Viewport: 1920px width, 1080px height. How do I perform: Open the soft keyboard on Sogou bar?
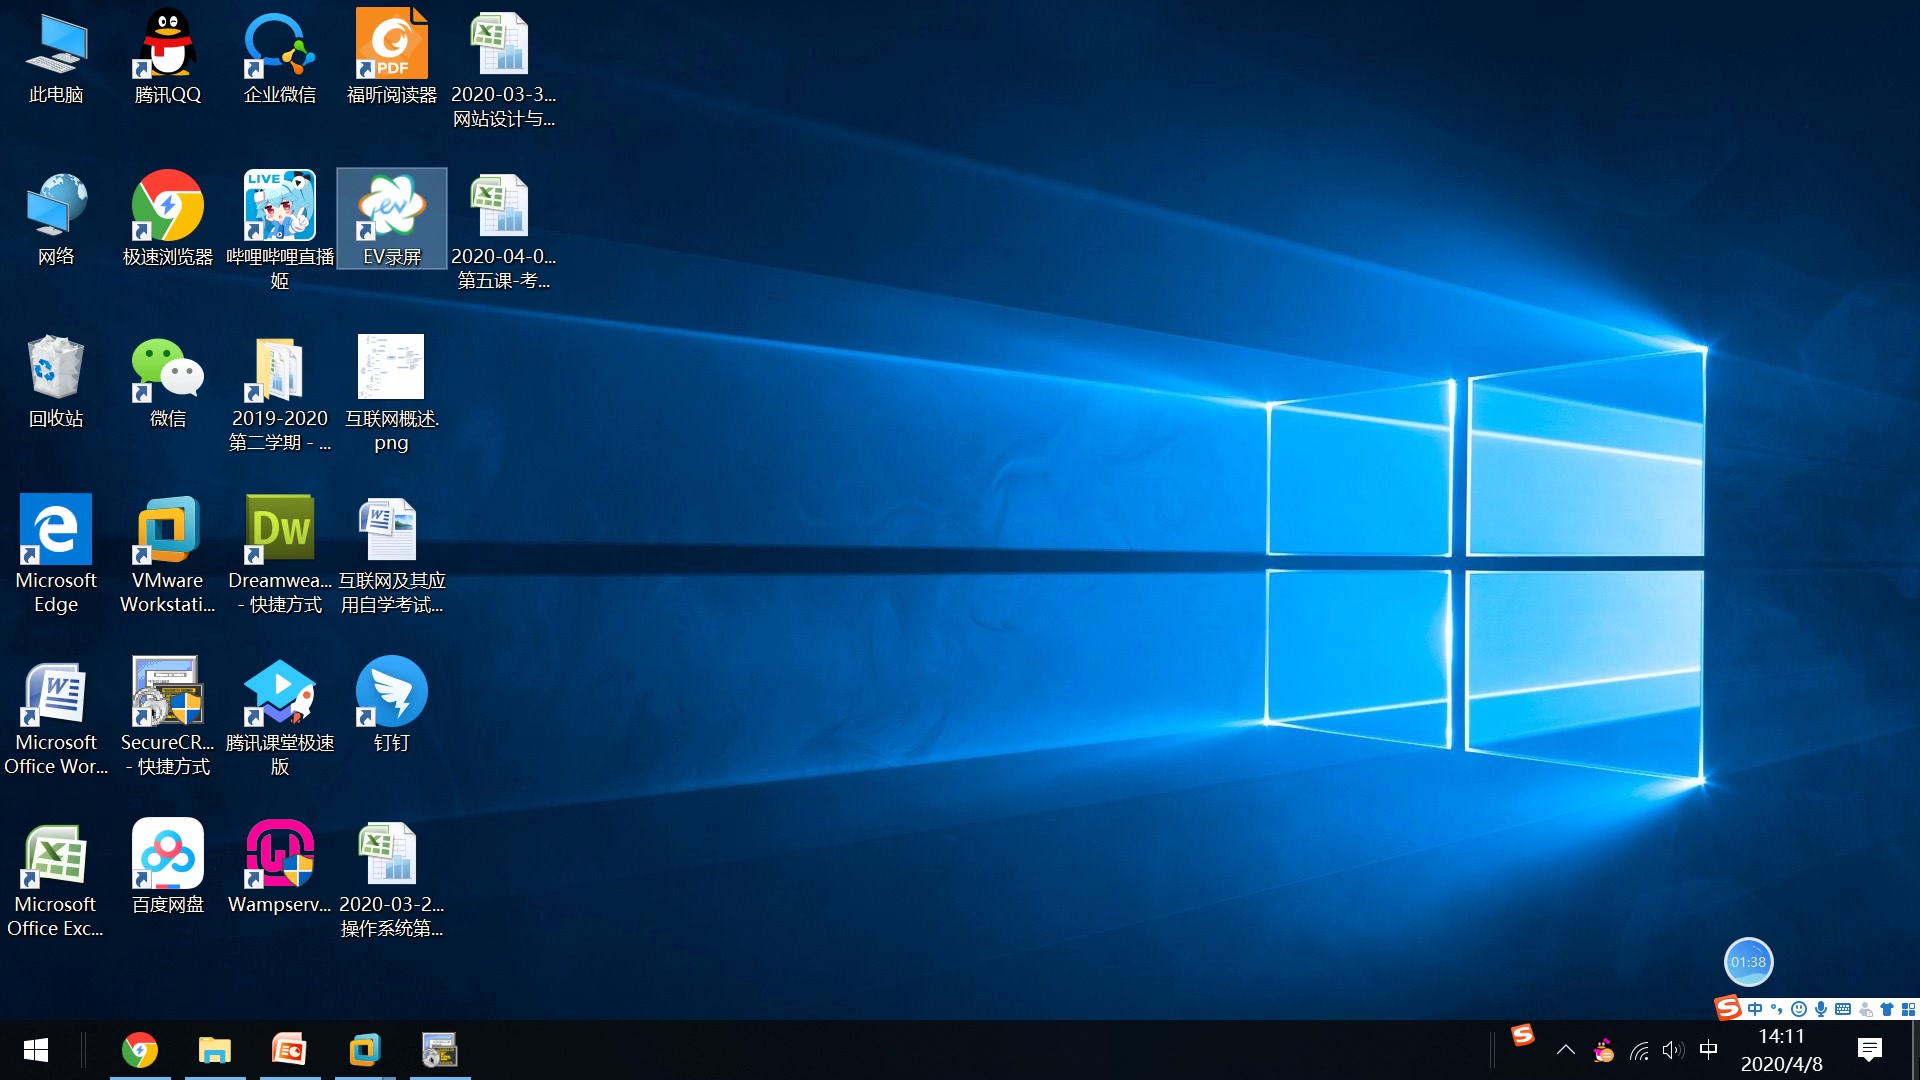[x=1843, y=1009]
